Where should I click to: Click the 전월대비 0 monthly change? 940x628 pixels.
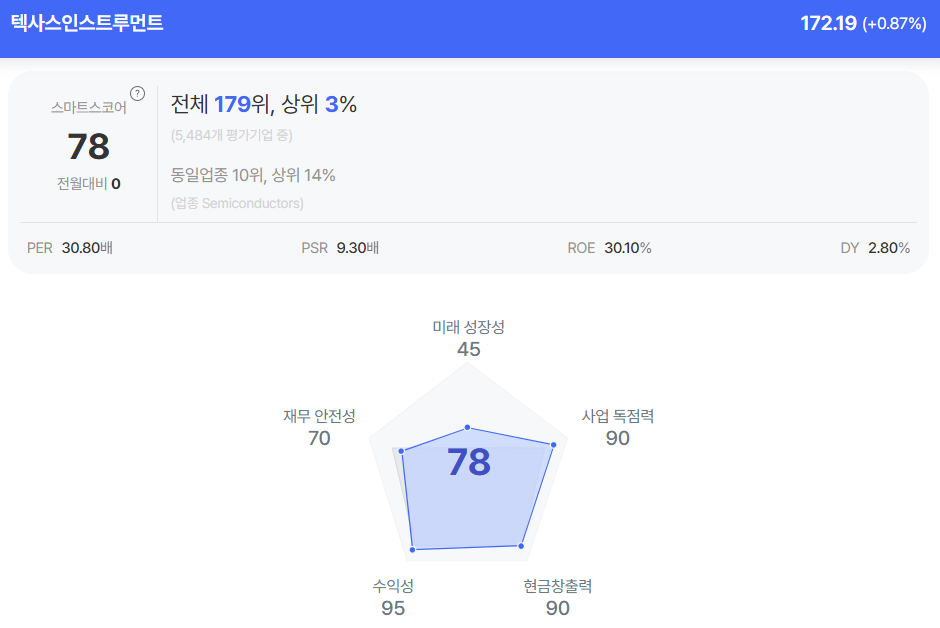click(x=88, y=184)
